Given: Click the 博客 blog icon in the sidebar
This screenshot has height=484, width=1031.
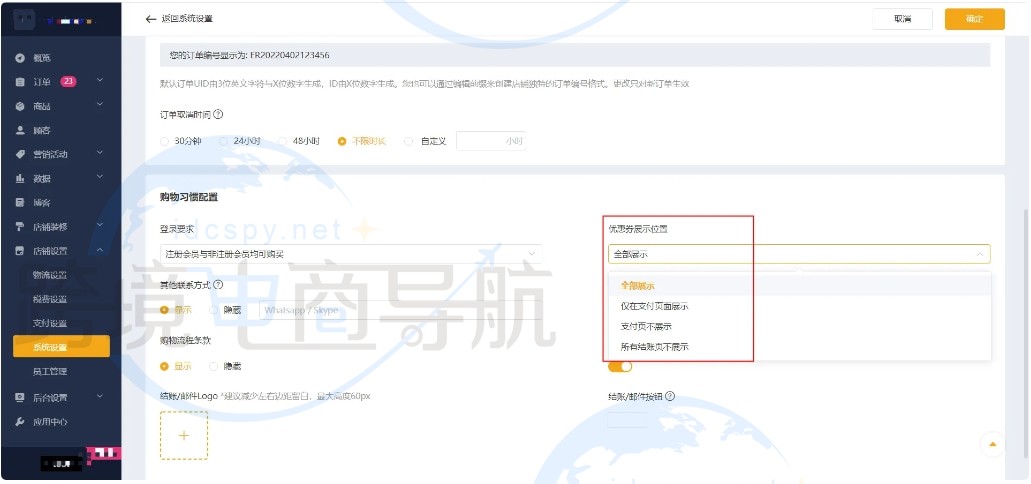Looking at the screenshot, I should click(20, 203).
